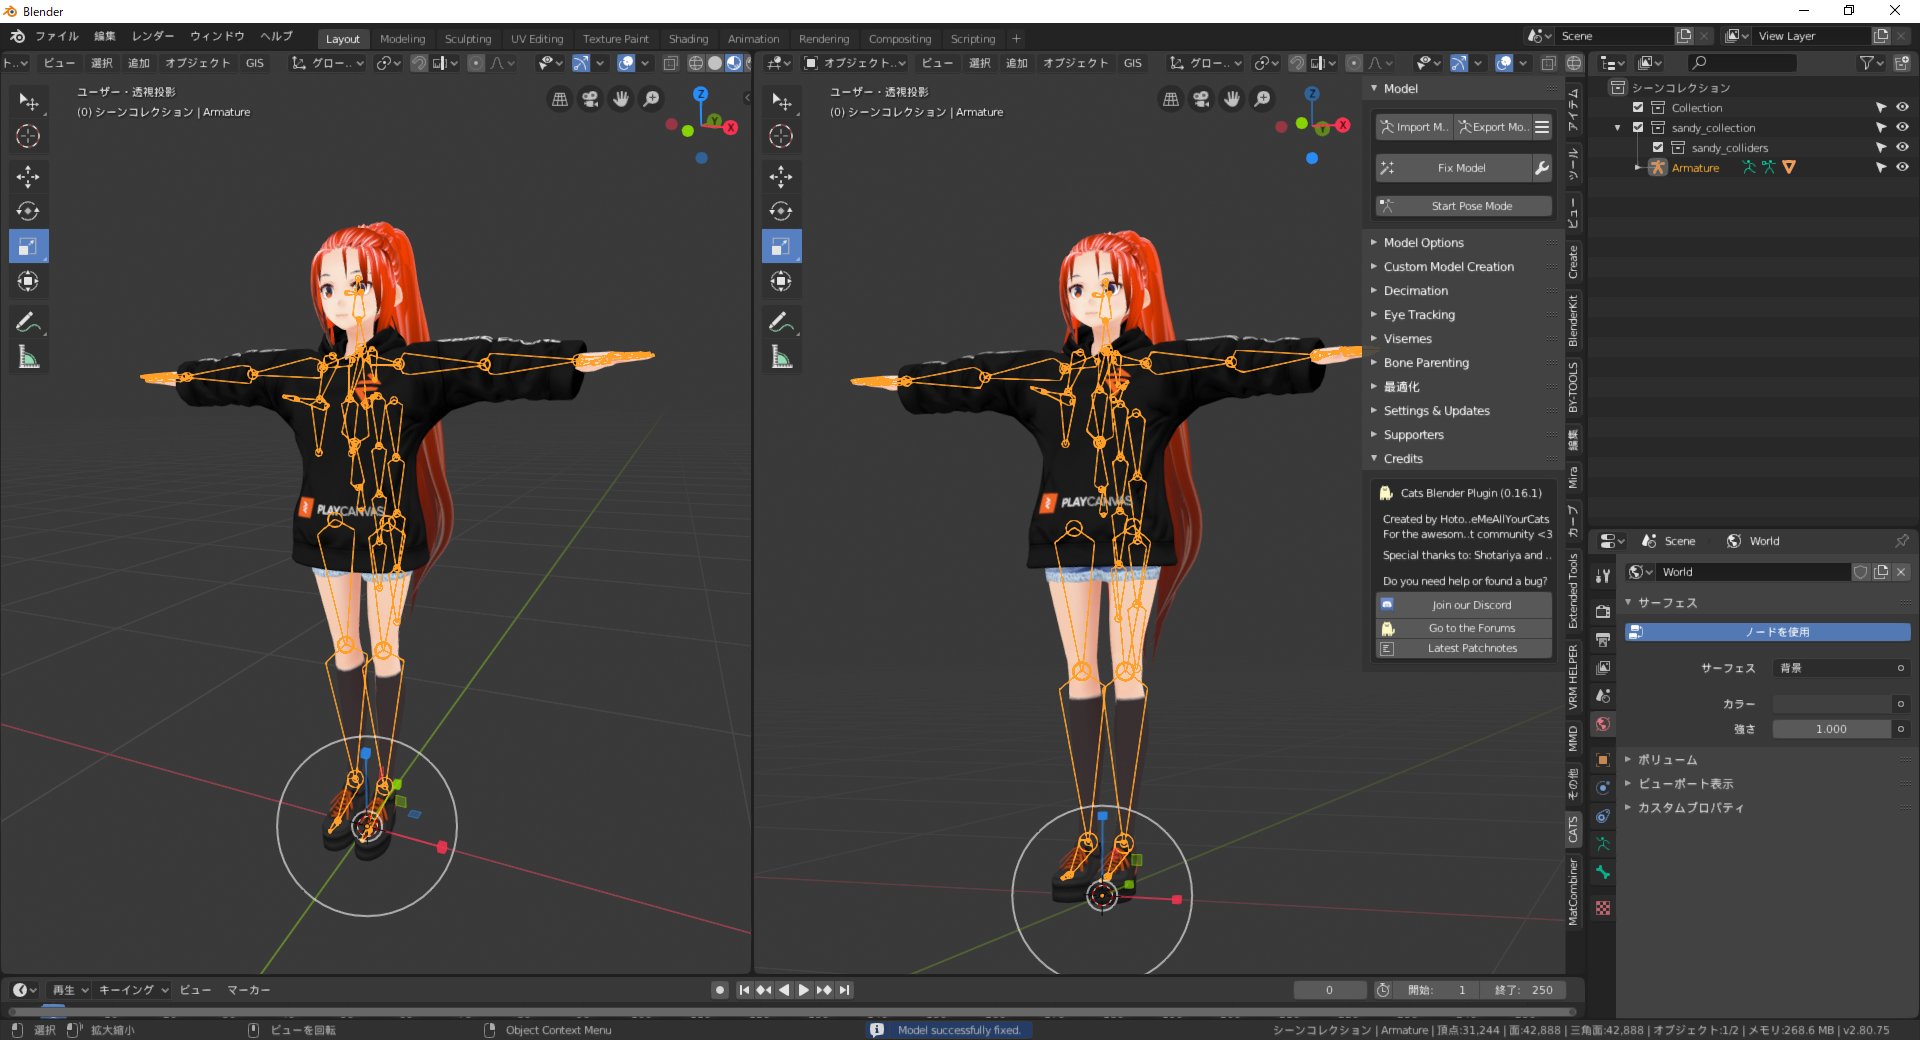This screenshot has height=1040, width=1920.
Task: Click the Latest Patchnotes button
Action: 1464,648
